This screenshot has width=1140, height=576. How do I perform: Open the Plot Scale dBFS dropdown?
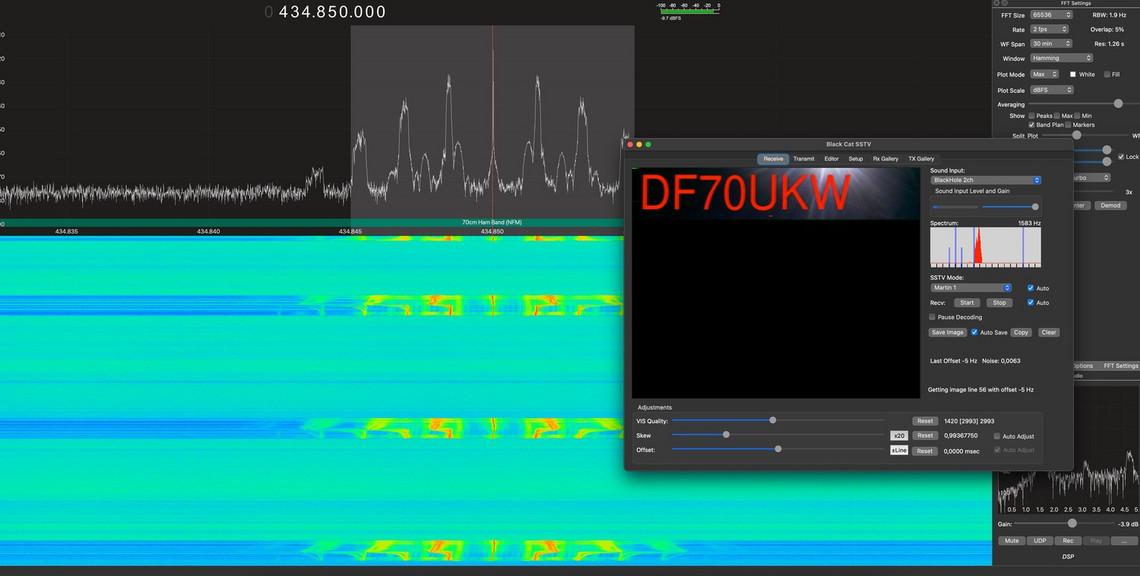point(1051,90)
